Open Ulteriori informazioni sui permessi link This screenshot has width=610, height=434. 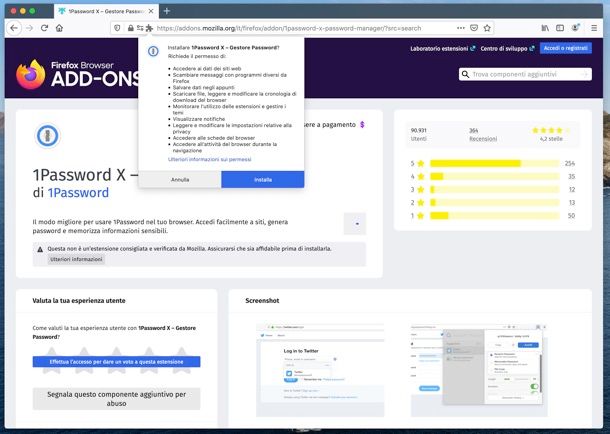(x=210, y=159)
